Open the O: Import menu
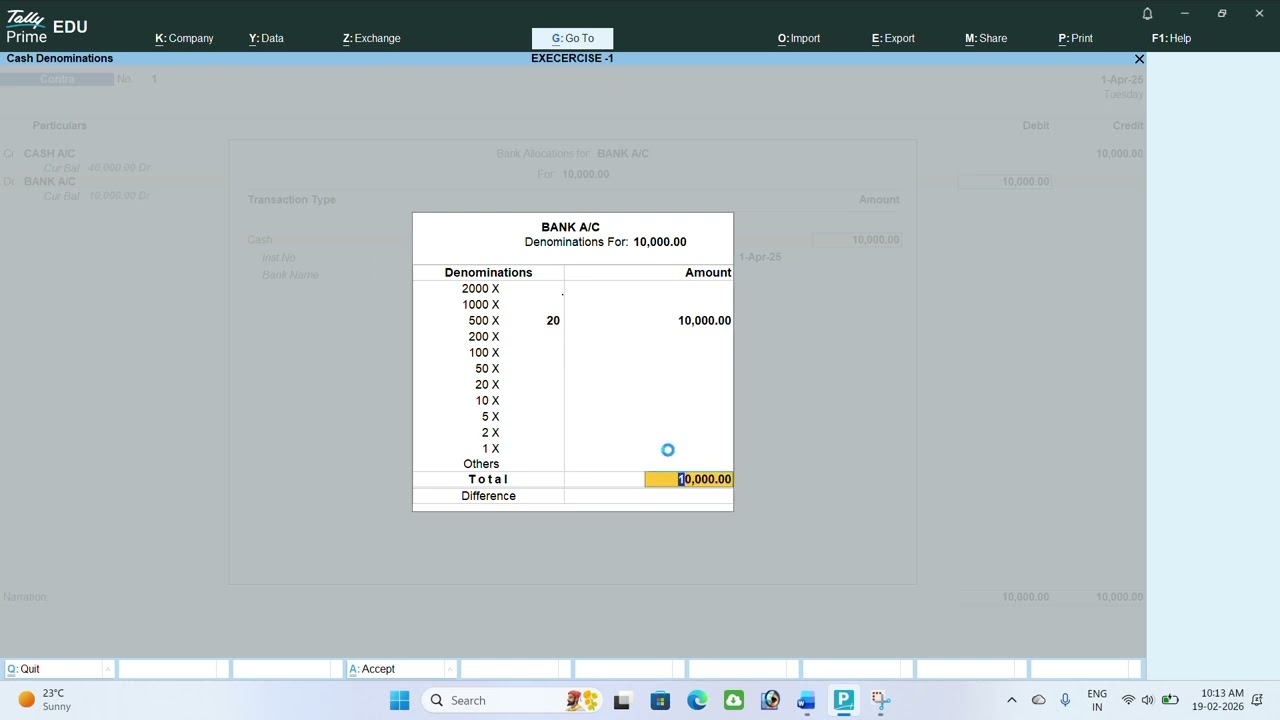The height and width of the screenshot is (720, 1280). click(x=799, y=38)
